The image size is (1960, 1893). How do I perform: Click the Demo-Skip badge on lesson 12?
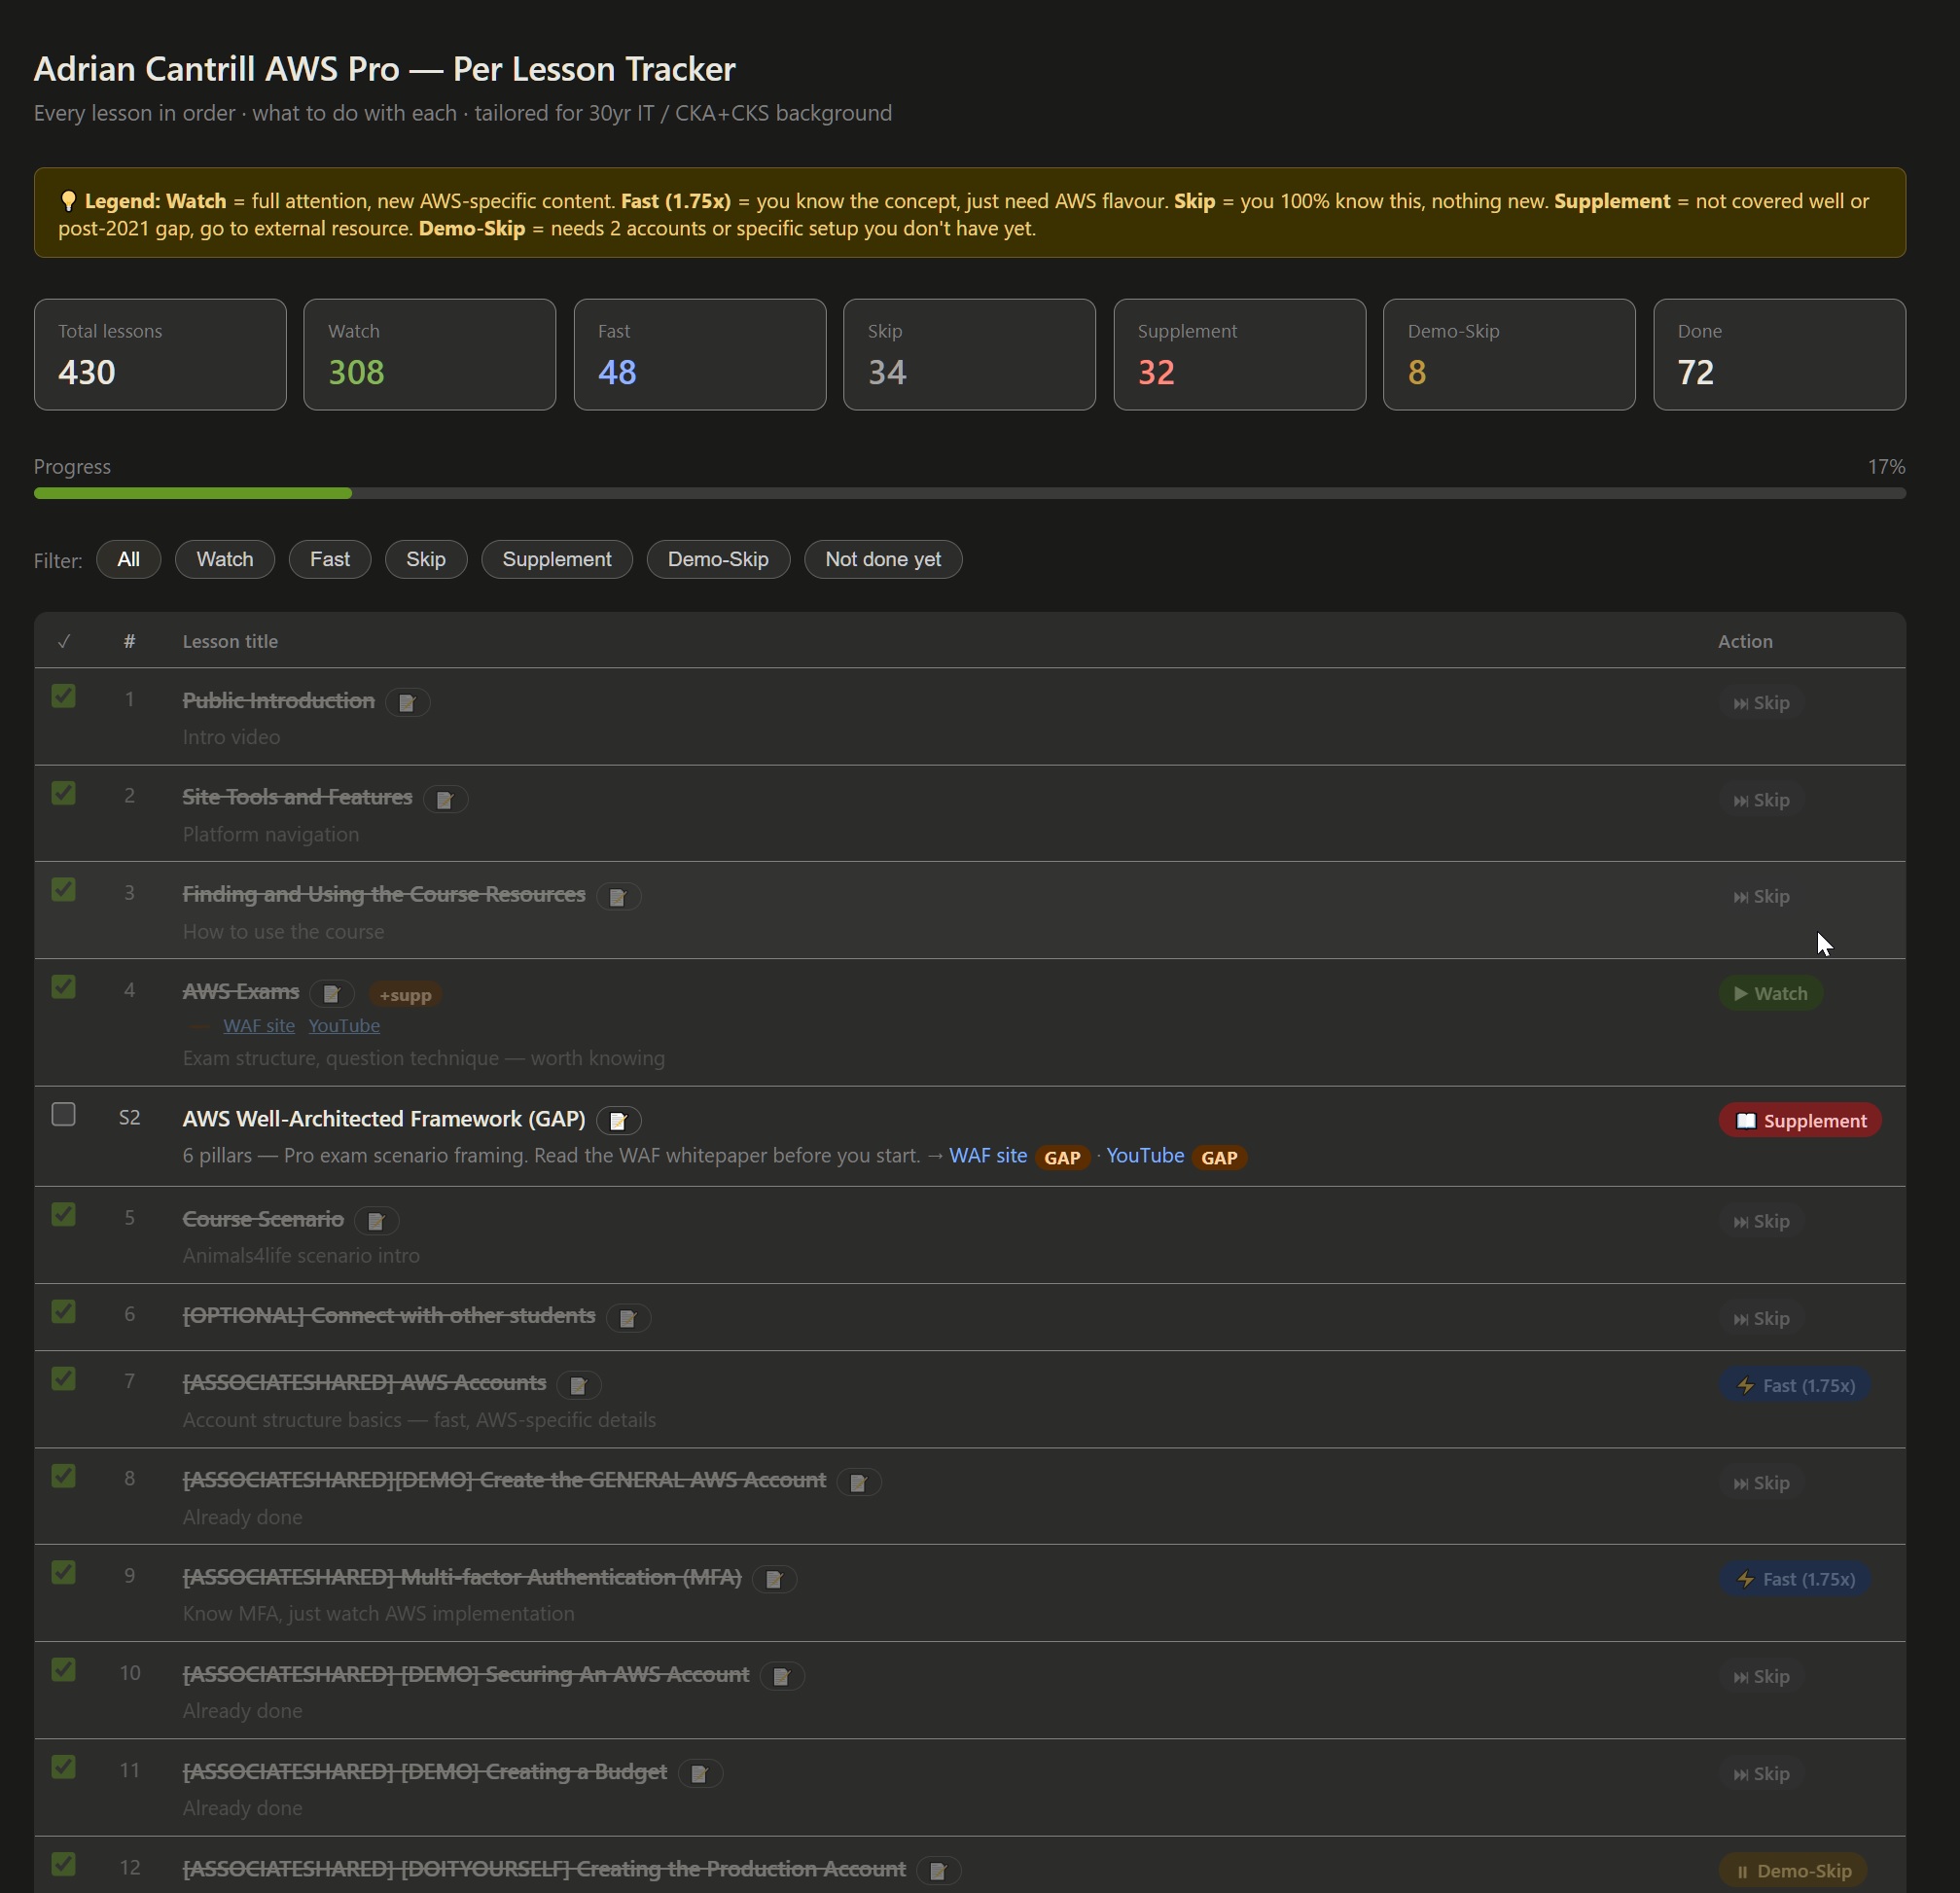pyautogui.click(x=1793, y=1871)
